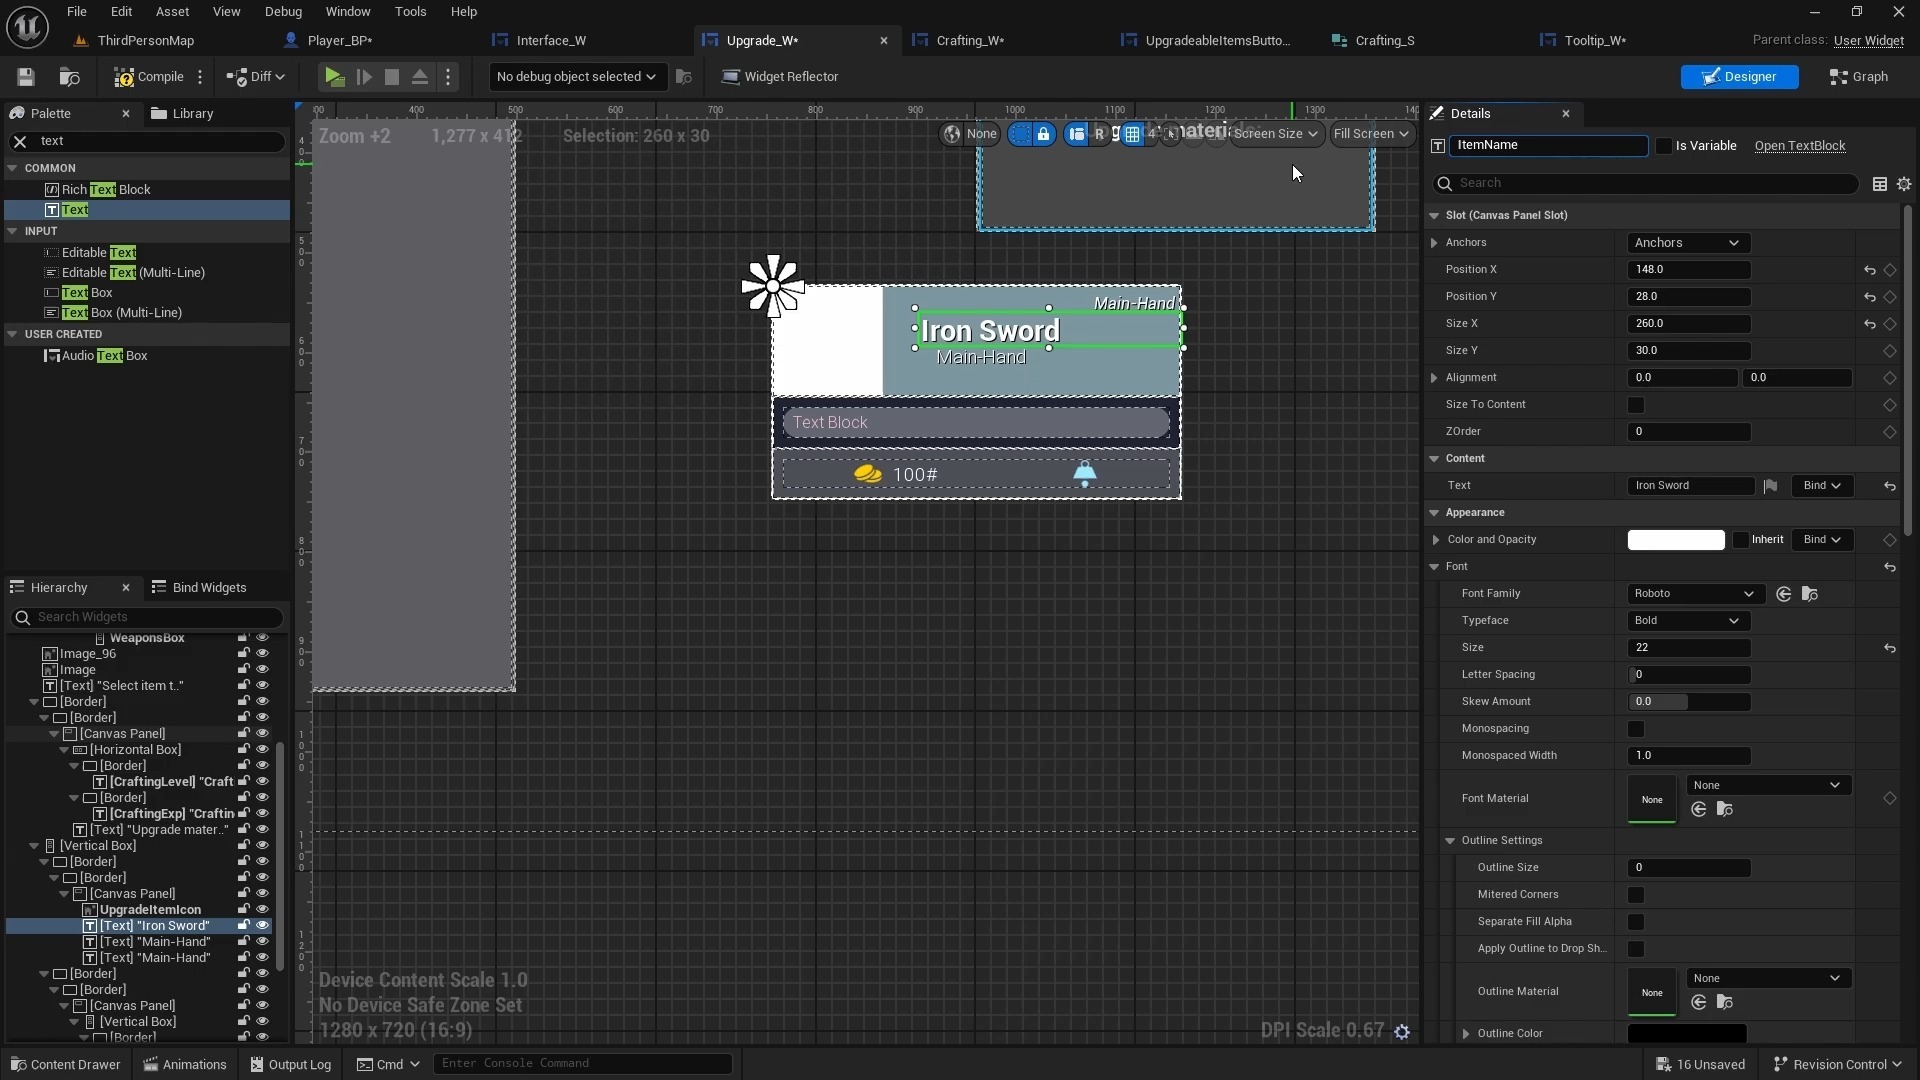This screenshot has height=1080, width=1920.
Task: Check the Size To Content box
Action: coord(1636,405)
